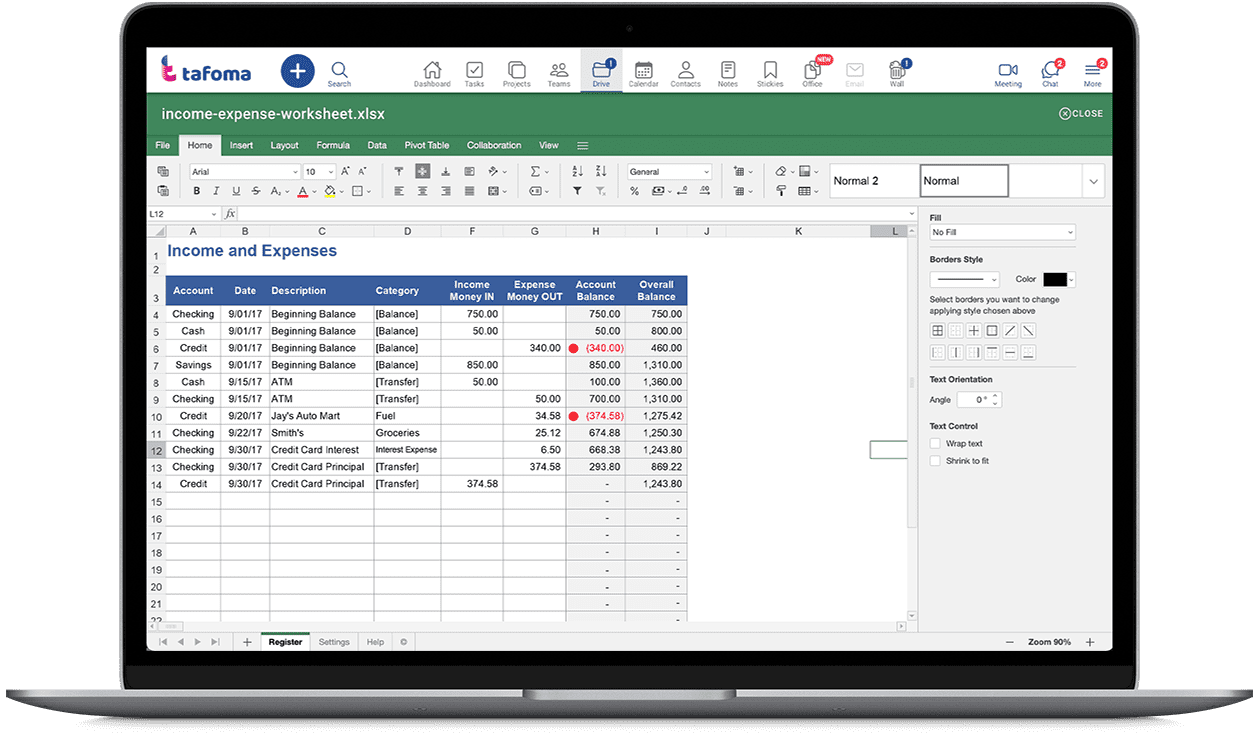Open the border line style dropdown
Viewport: 1259px width, 733px height.
pyautogui.click(x=964, y=280)
